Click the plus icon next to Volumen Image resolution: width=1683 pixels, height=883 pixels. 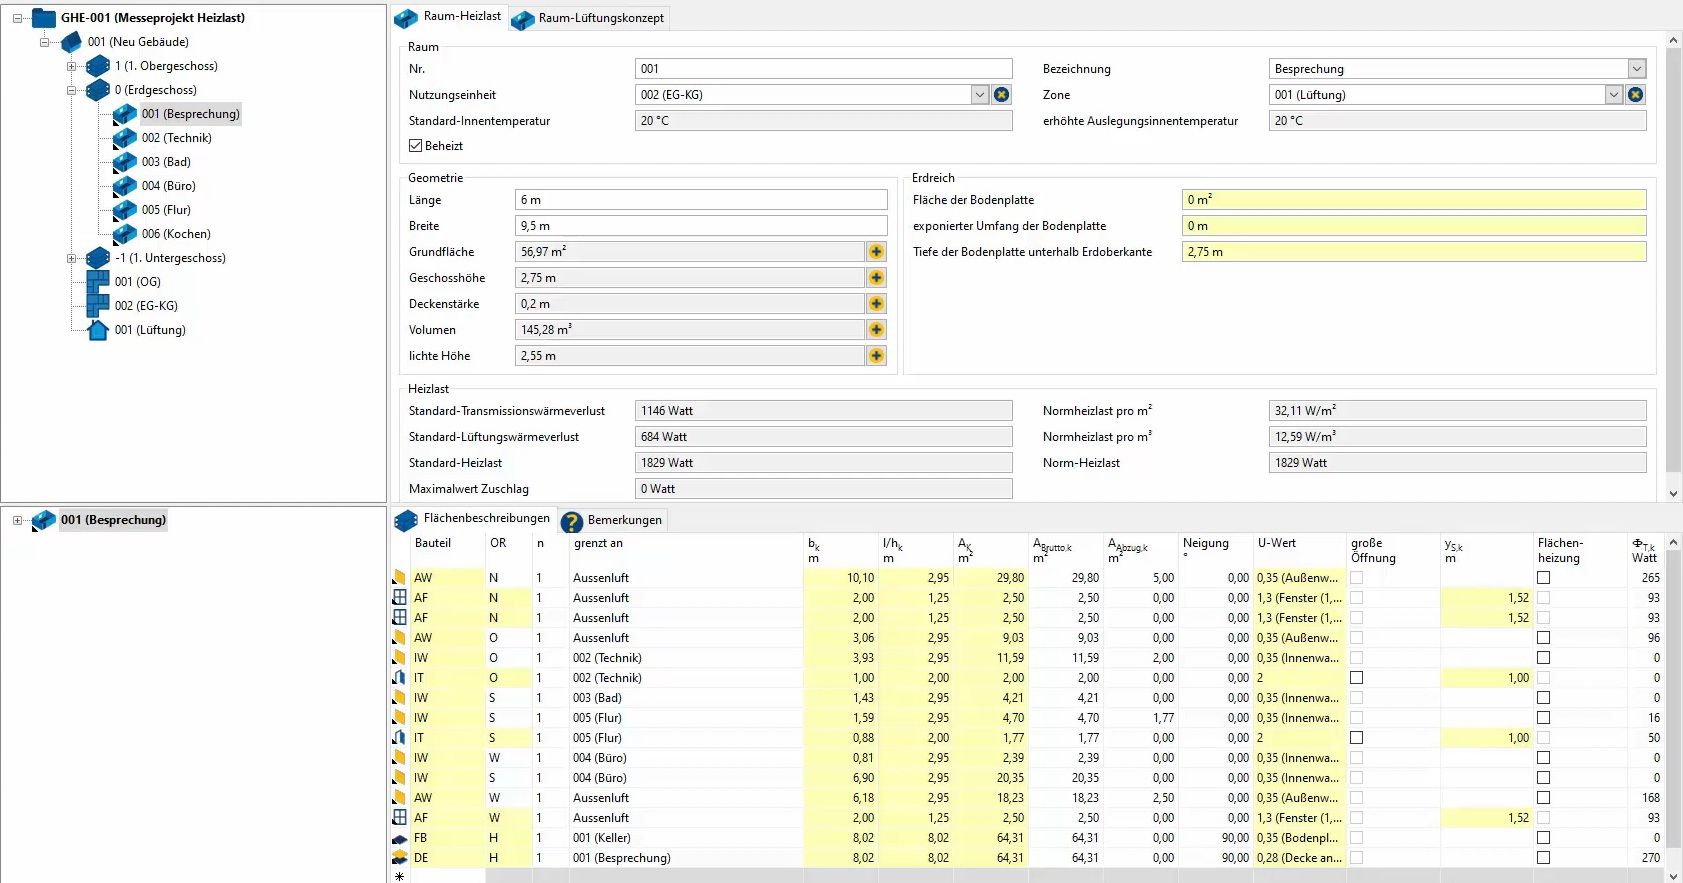876,330
